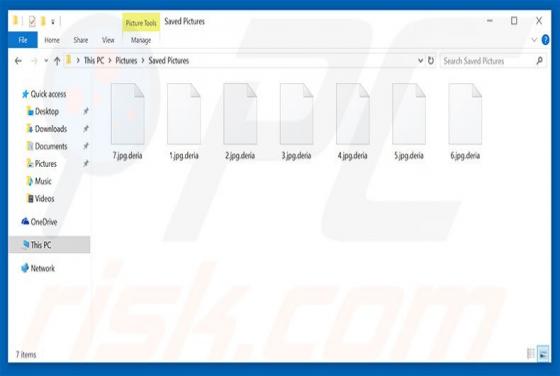Image resolution: width=560 pixels, height=376 pixels.
Task: Expand recent locations dropdown arrow
Action: click(46, 61)
